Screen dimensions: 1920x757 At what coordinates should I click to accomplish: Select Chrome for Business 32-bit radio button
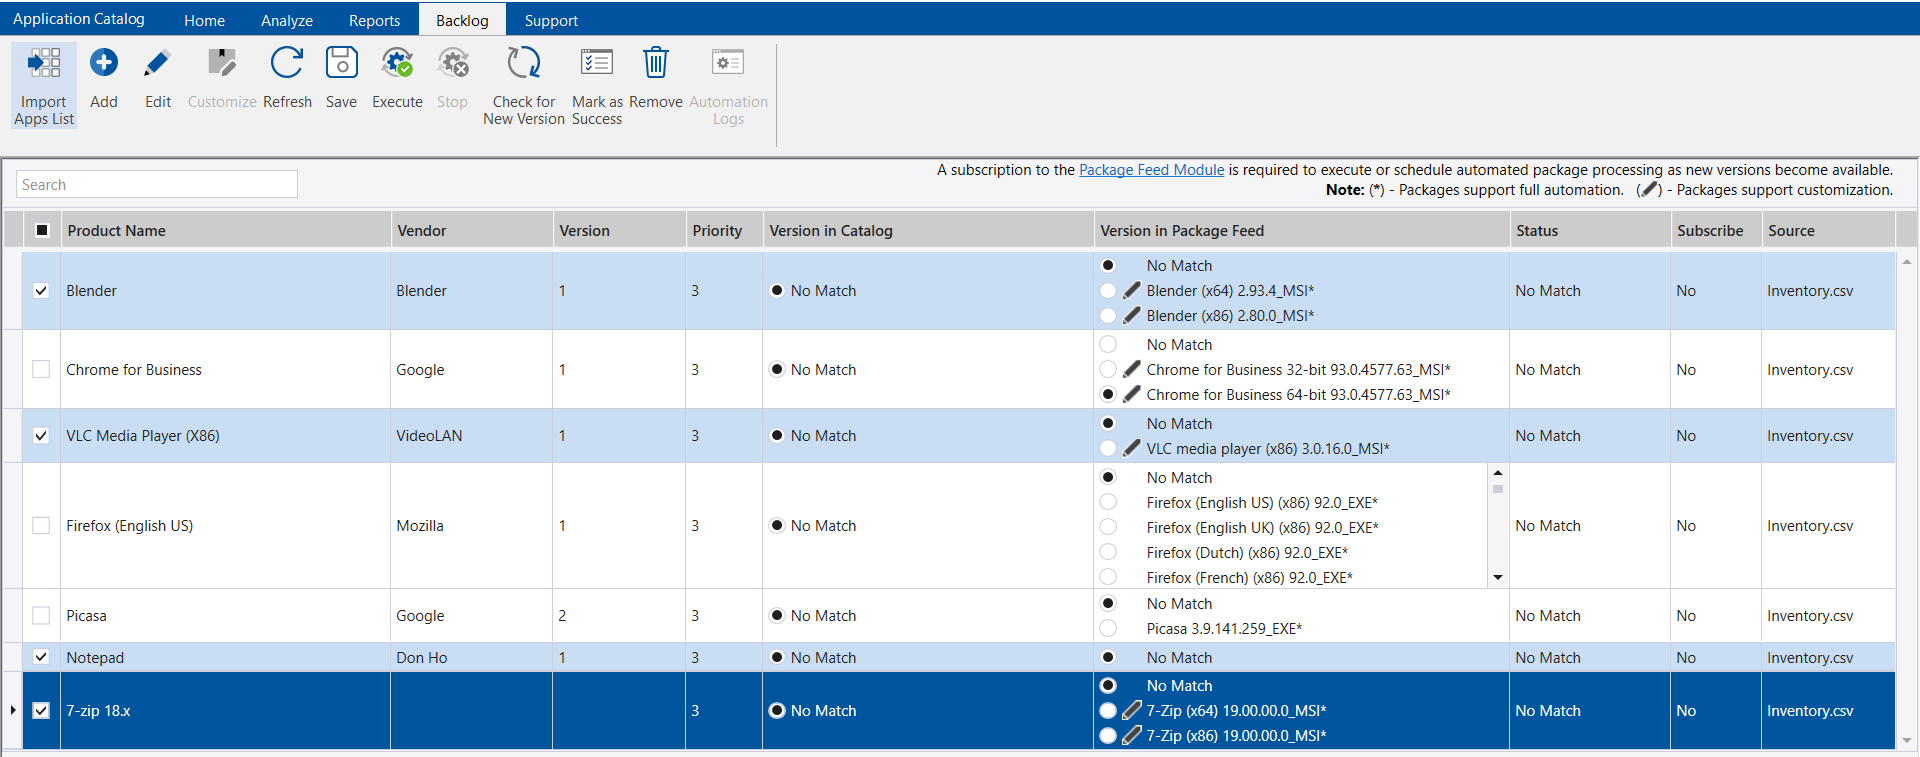pos(1108,369)
